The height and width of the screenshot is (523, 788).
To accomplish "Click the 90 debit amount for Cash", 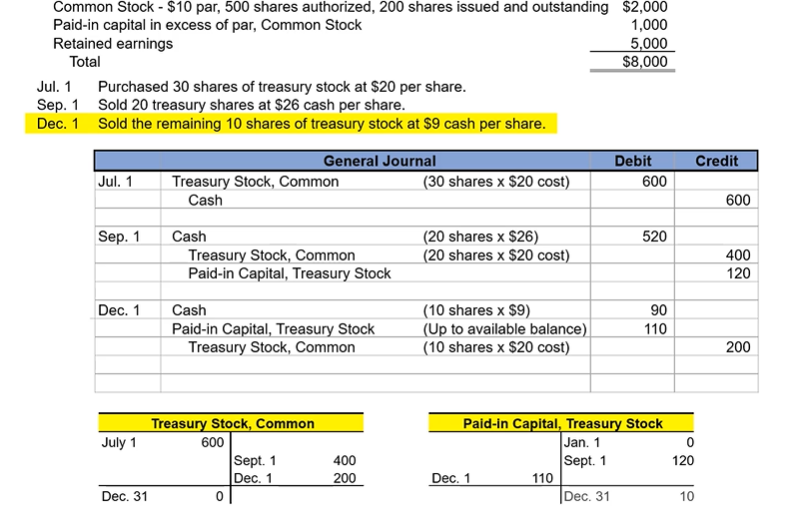I will click(x=658, y=310).
